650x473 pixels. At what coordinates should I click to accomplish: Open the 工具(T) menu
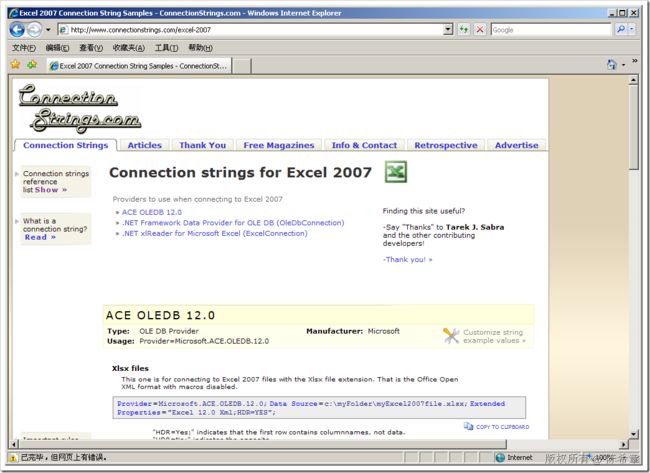[166, 48]
